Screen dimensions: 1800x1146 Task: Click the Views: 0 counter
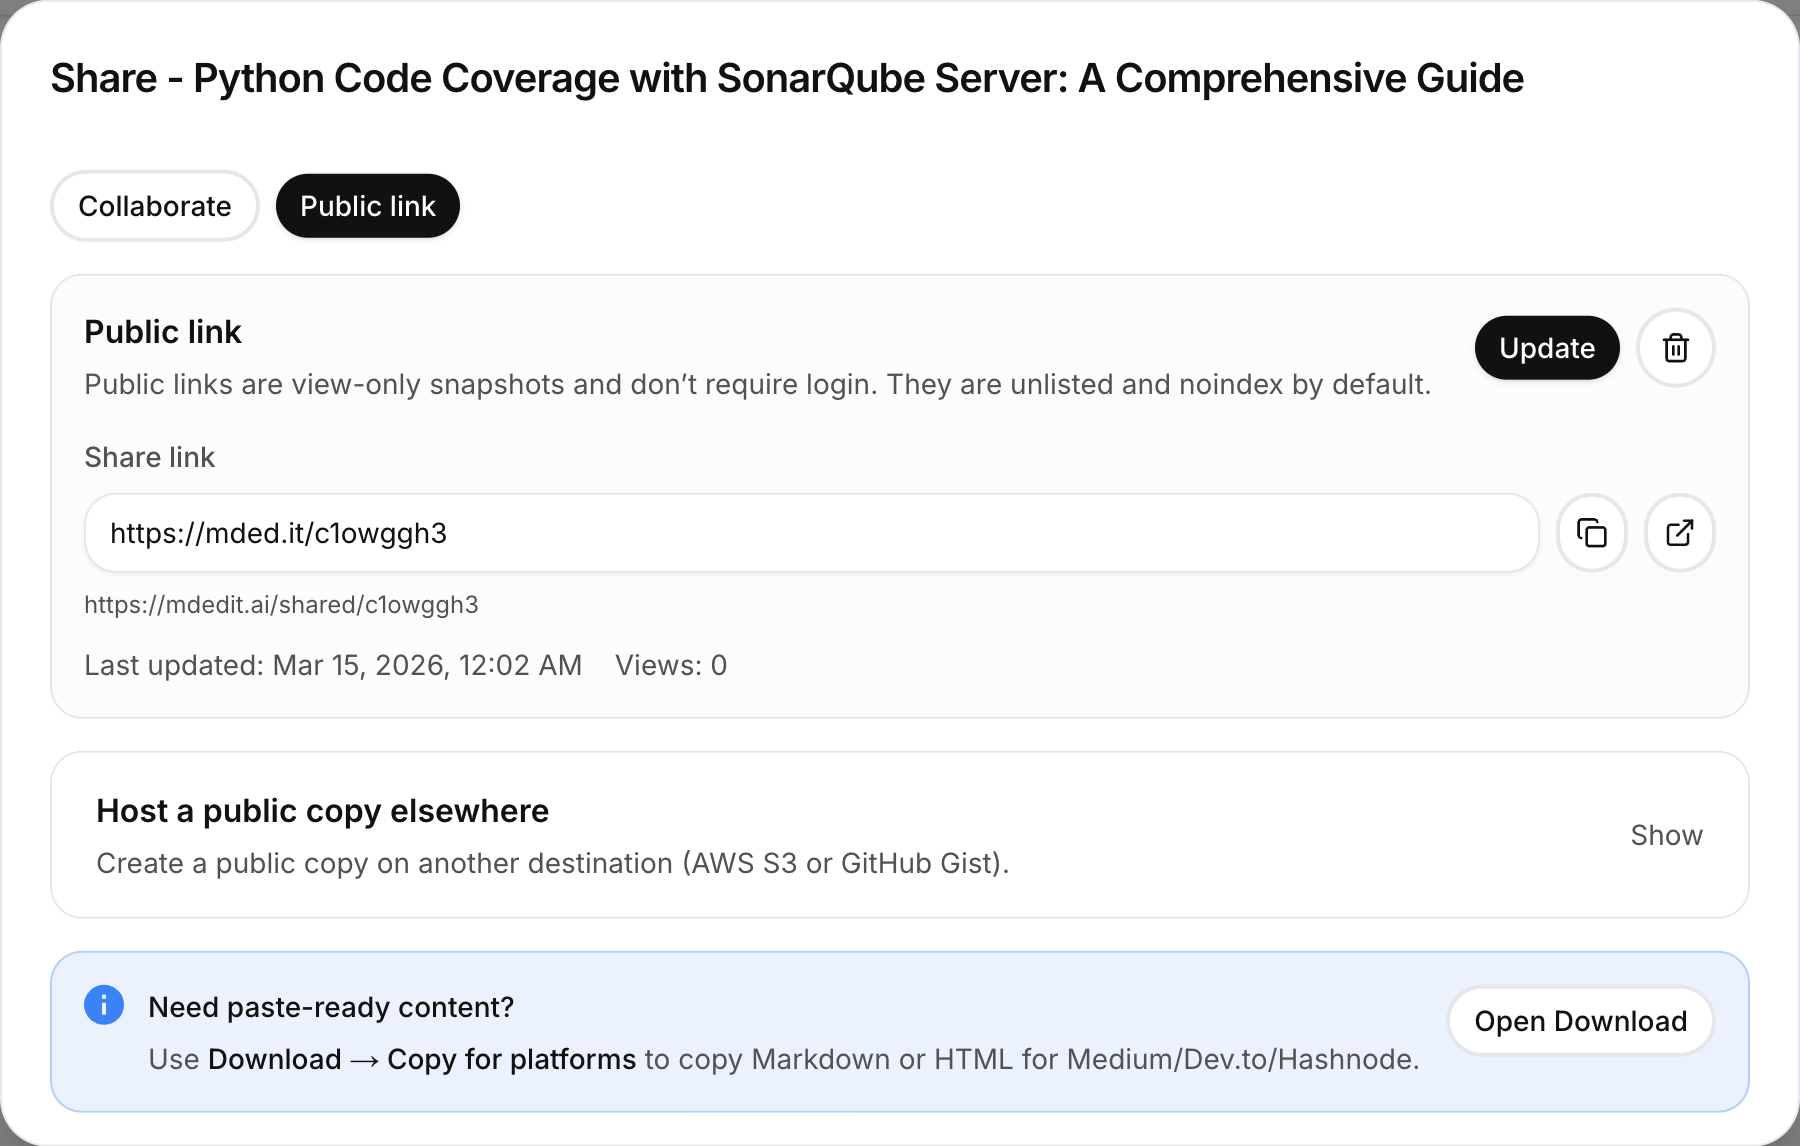coord(671,665)
